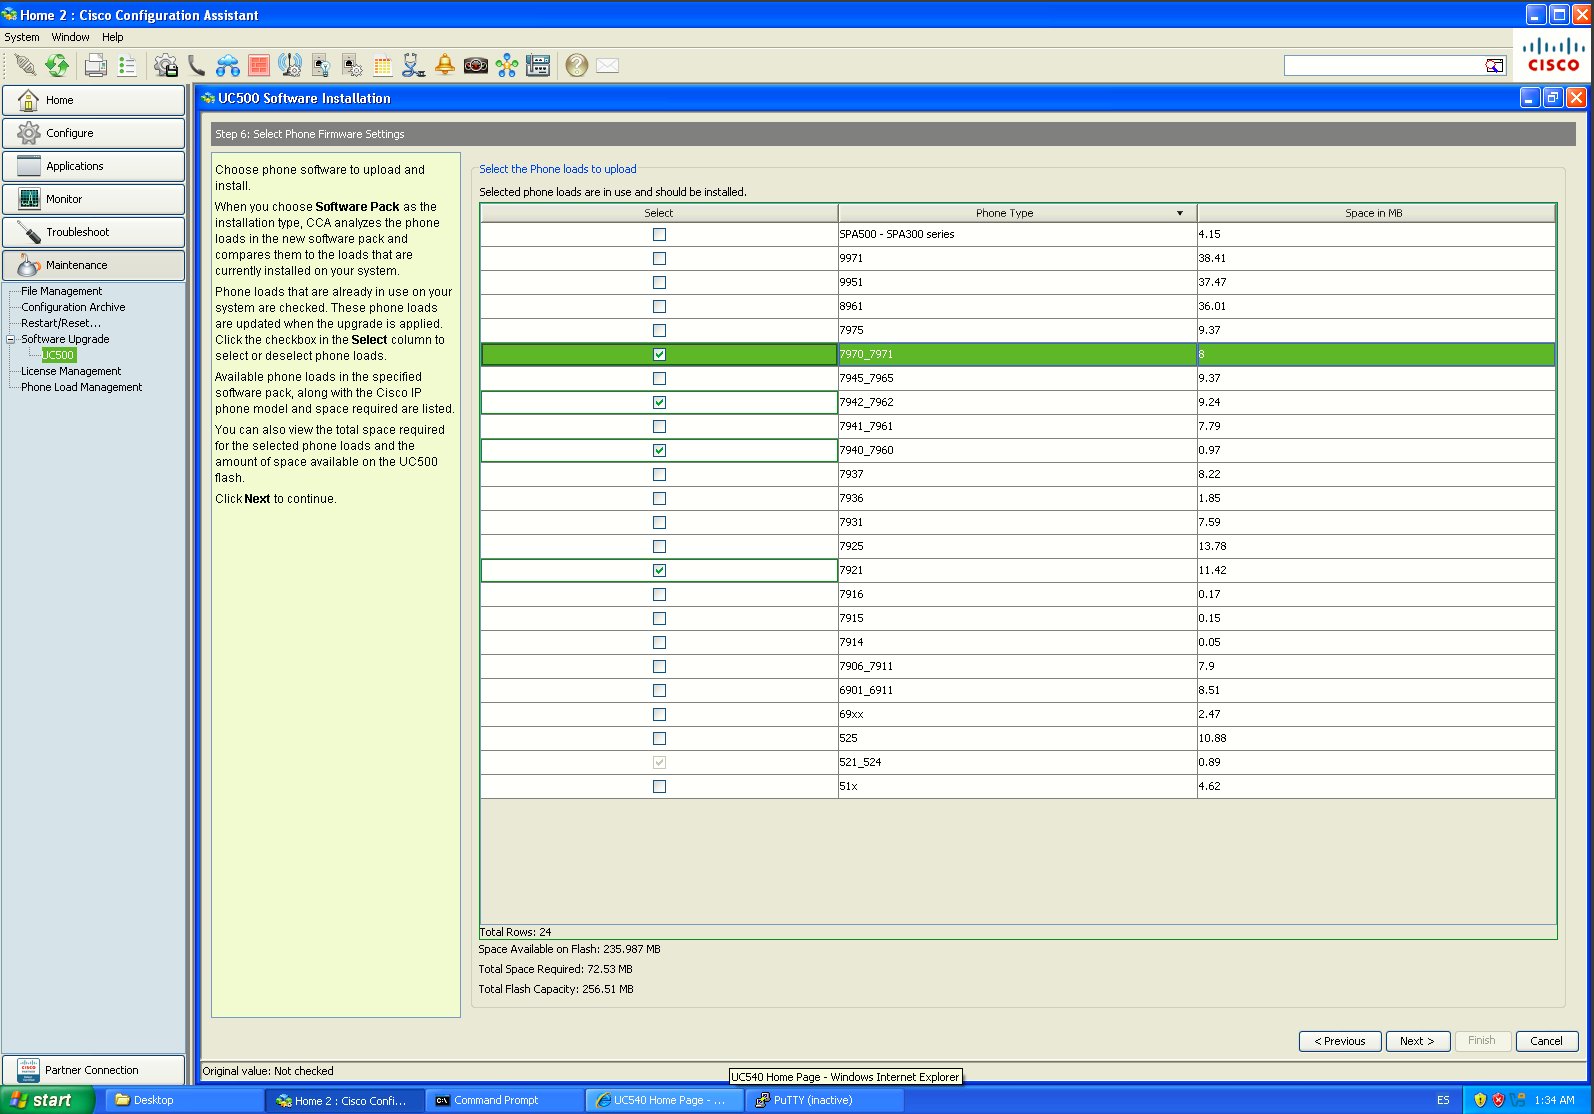Uncheck the 7970_7971 phone load
This screenshot has width=1594, height=1114.
click(x=659, y=354)
